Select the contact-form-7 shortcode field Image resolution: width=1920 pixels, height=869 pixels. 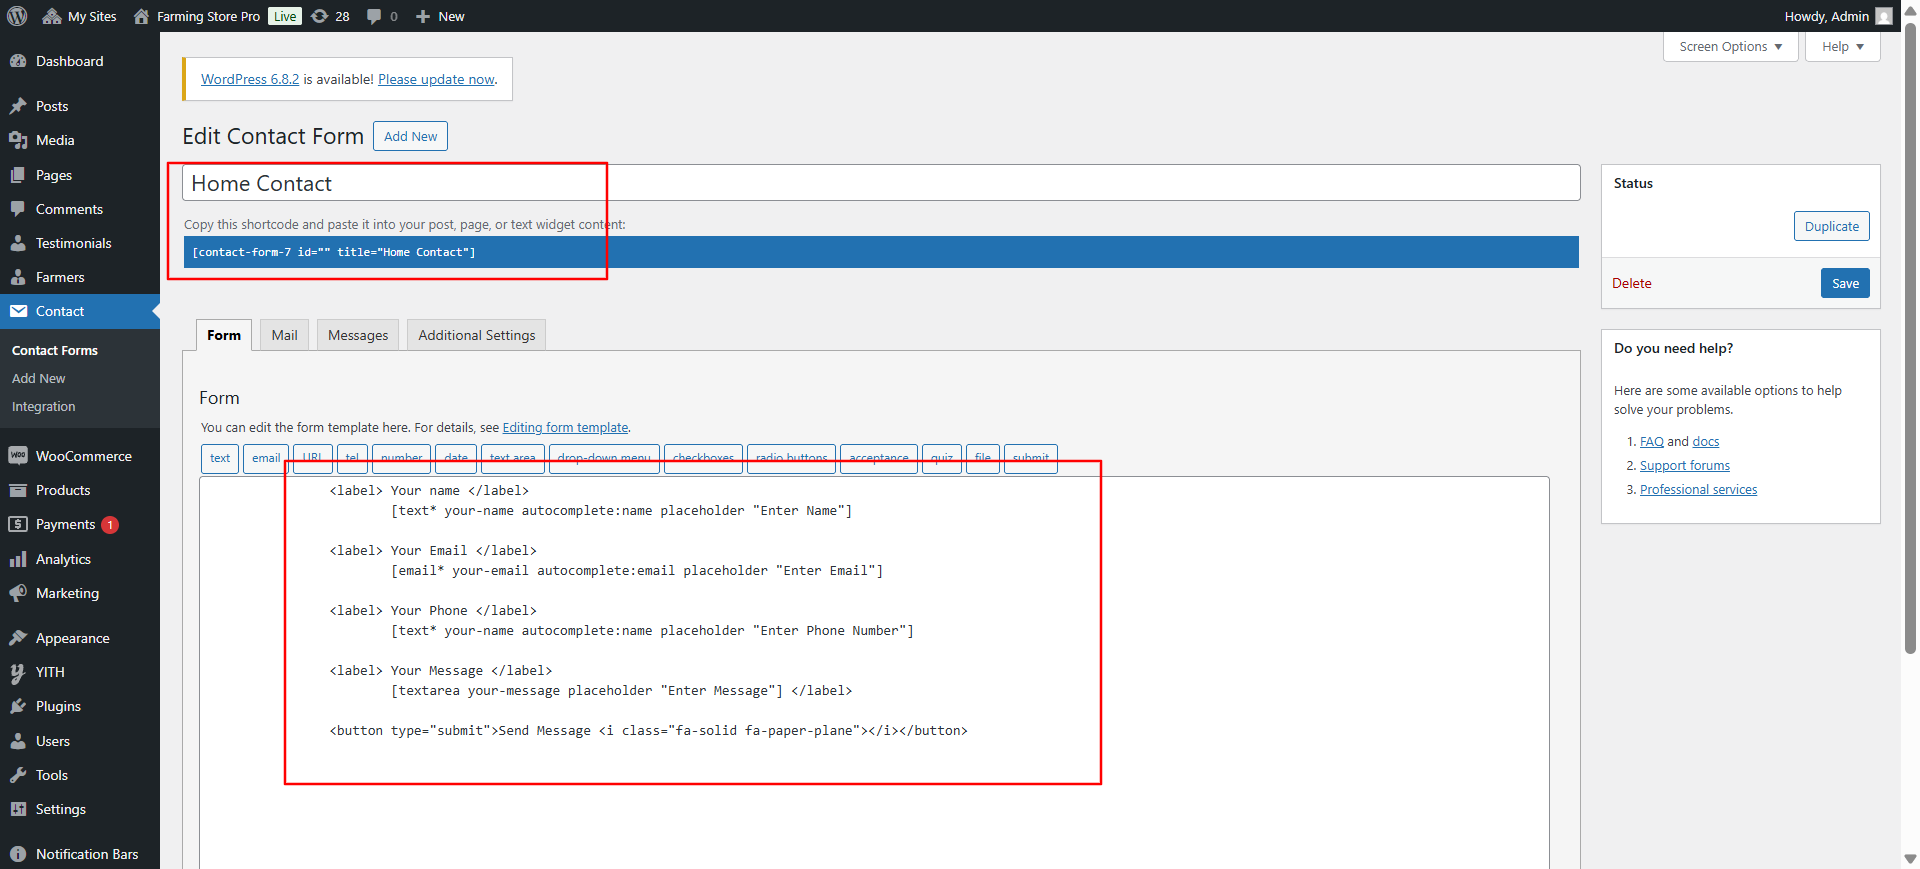tap(881, 252)
